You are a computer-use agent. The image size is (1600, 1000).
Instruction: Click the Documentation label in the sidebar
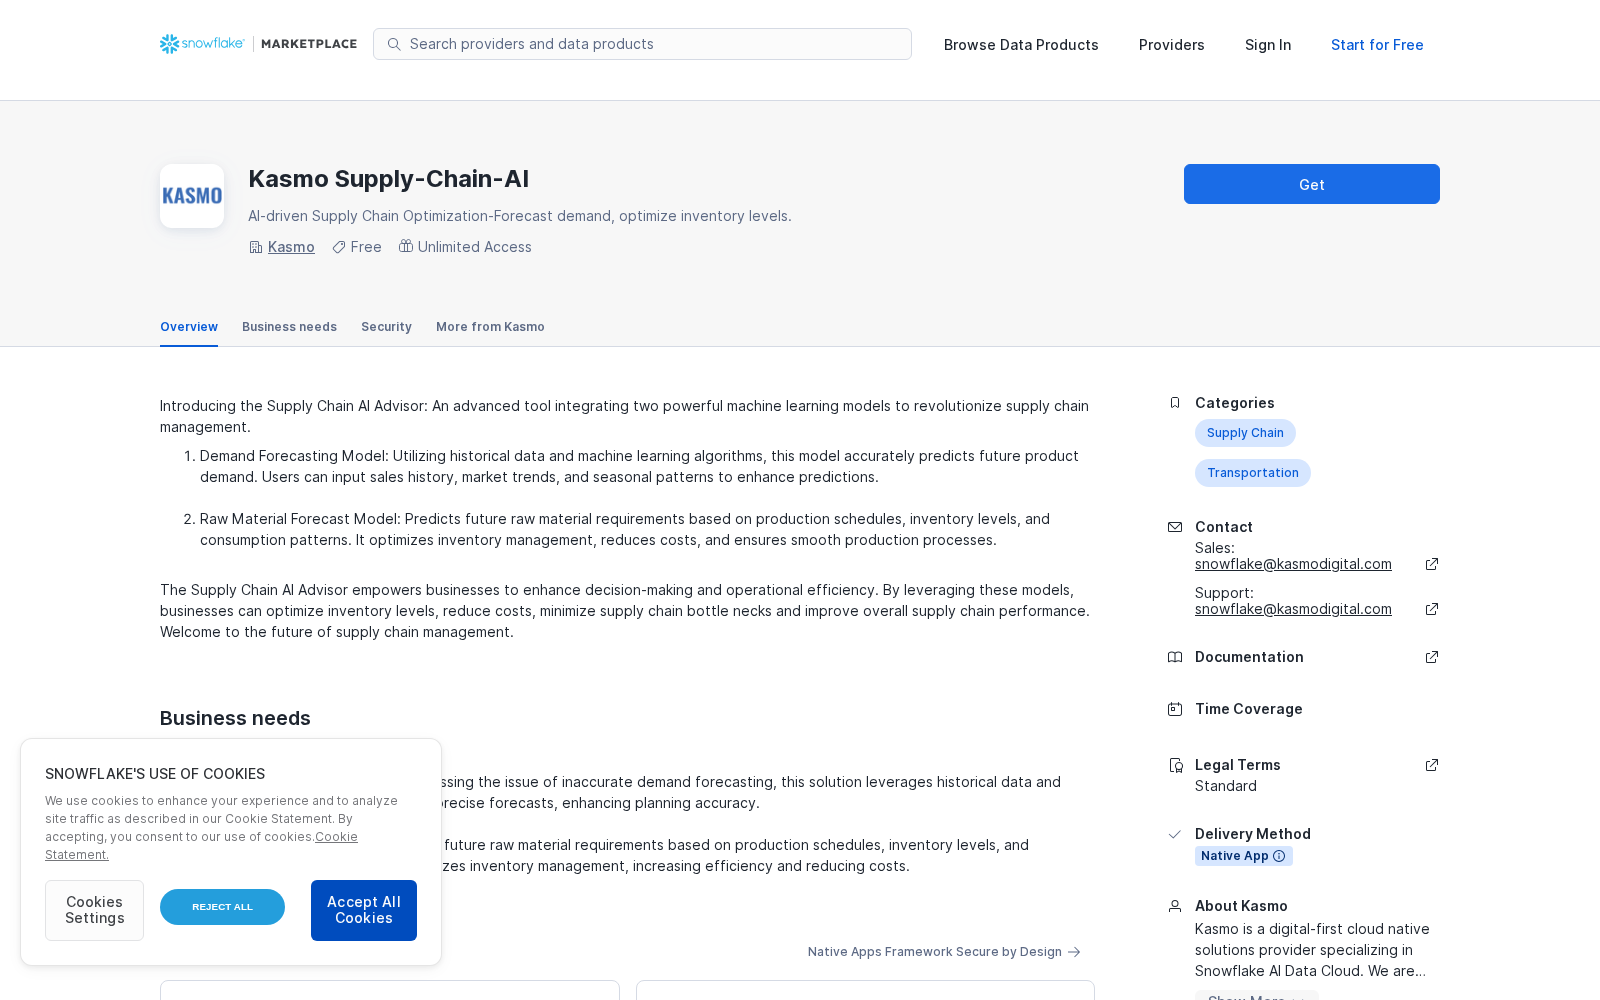coord(1249,657)
